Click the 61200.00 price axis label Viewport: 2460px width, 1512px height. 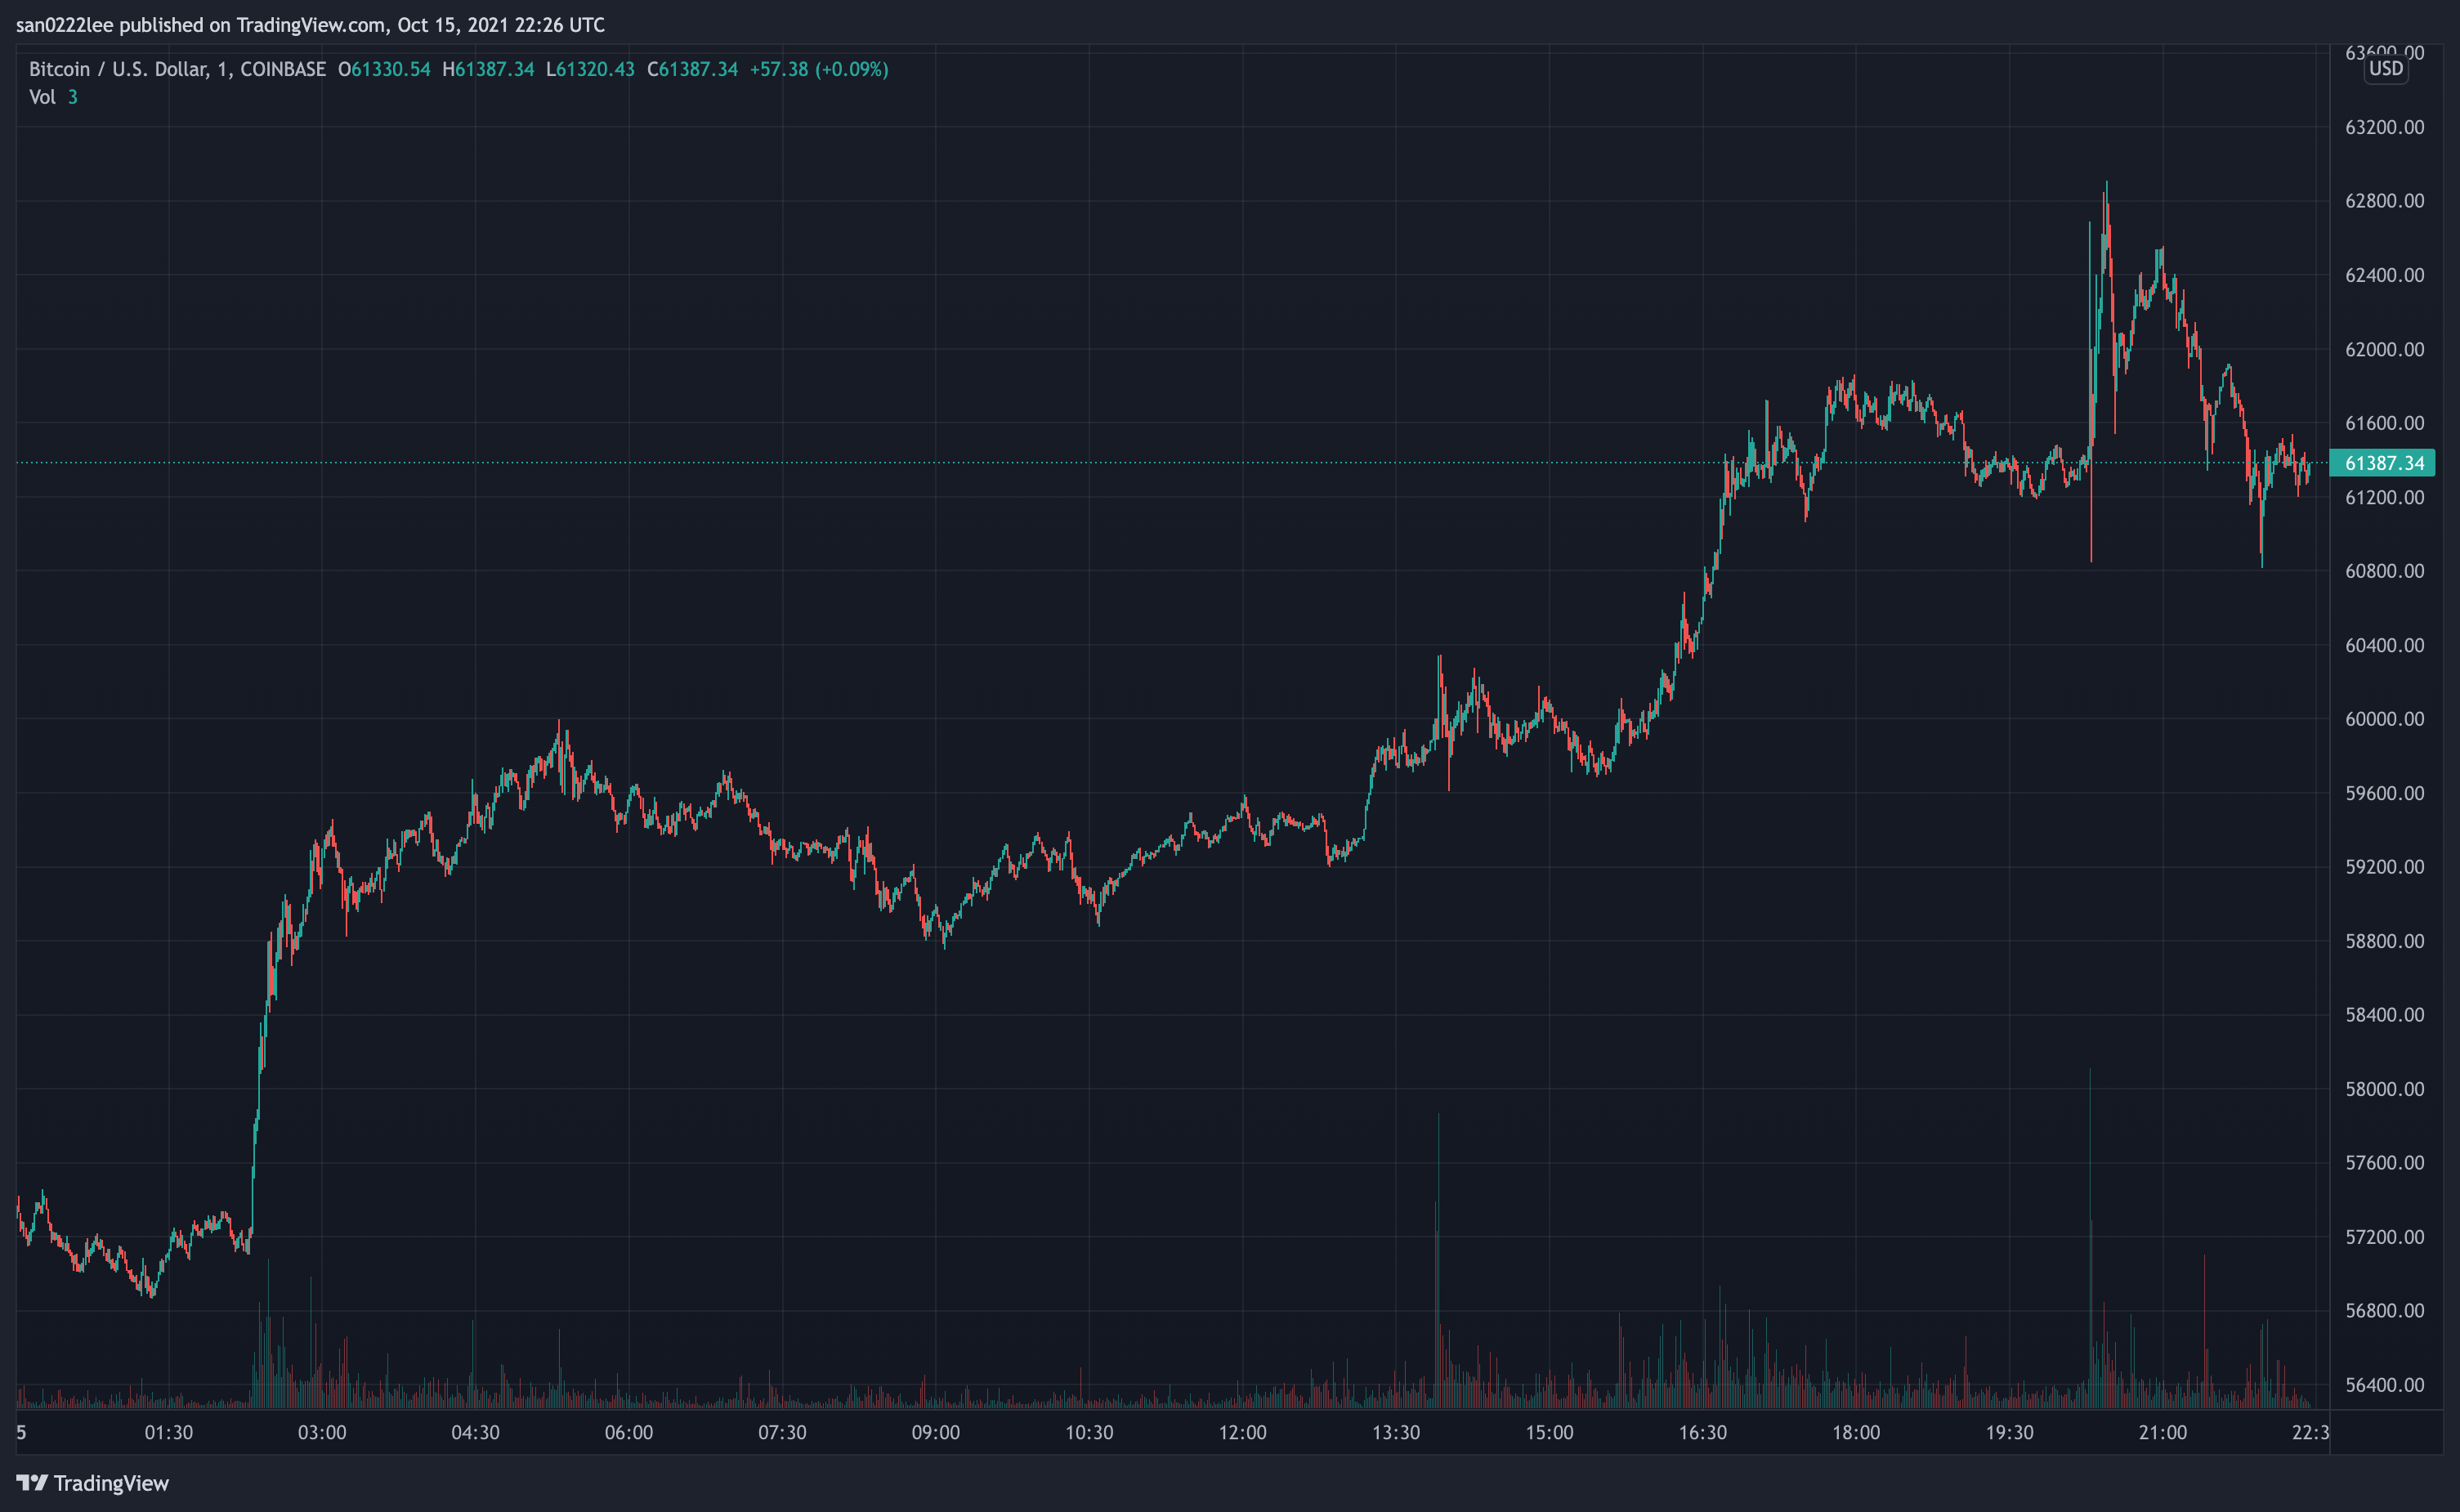coord(2385,497)
